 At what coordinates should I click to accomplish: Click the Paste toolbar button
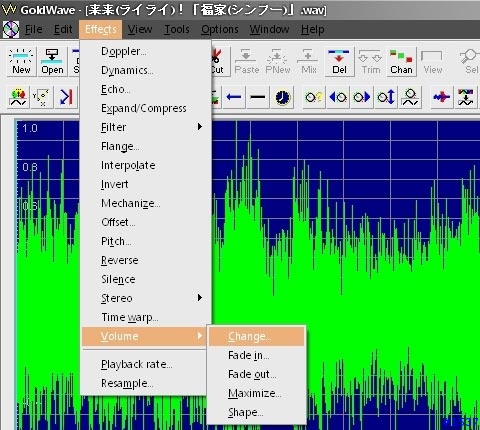tap(247, 62)
